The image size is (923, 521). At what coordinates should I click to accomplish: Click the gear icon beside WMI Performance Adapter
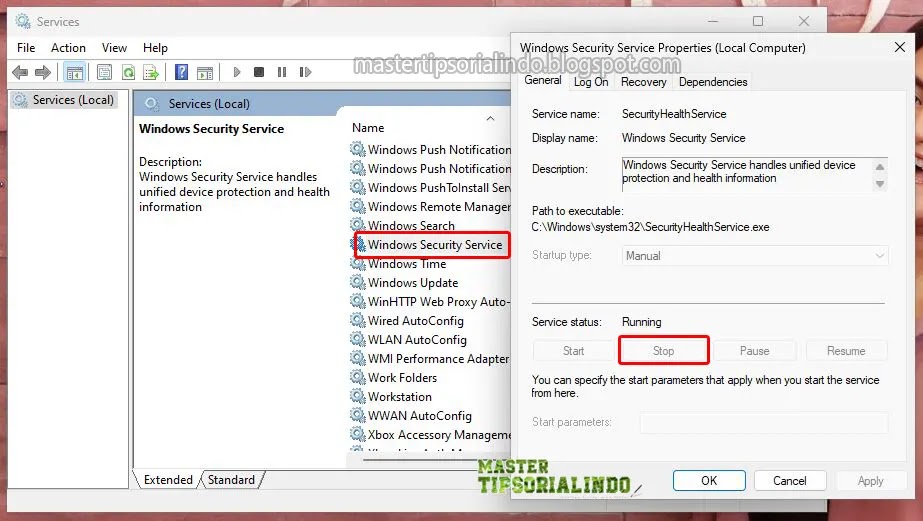358,358
